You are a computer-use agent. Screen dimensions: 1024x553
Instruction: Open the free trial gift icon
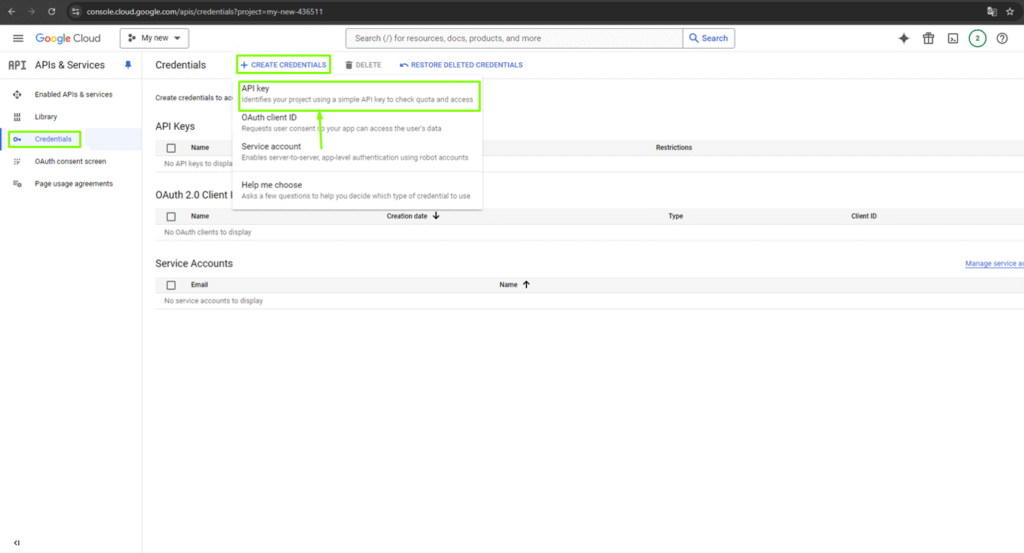(x=928, y=39)
